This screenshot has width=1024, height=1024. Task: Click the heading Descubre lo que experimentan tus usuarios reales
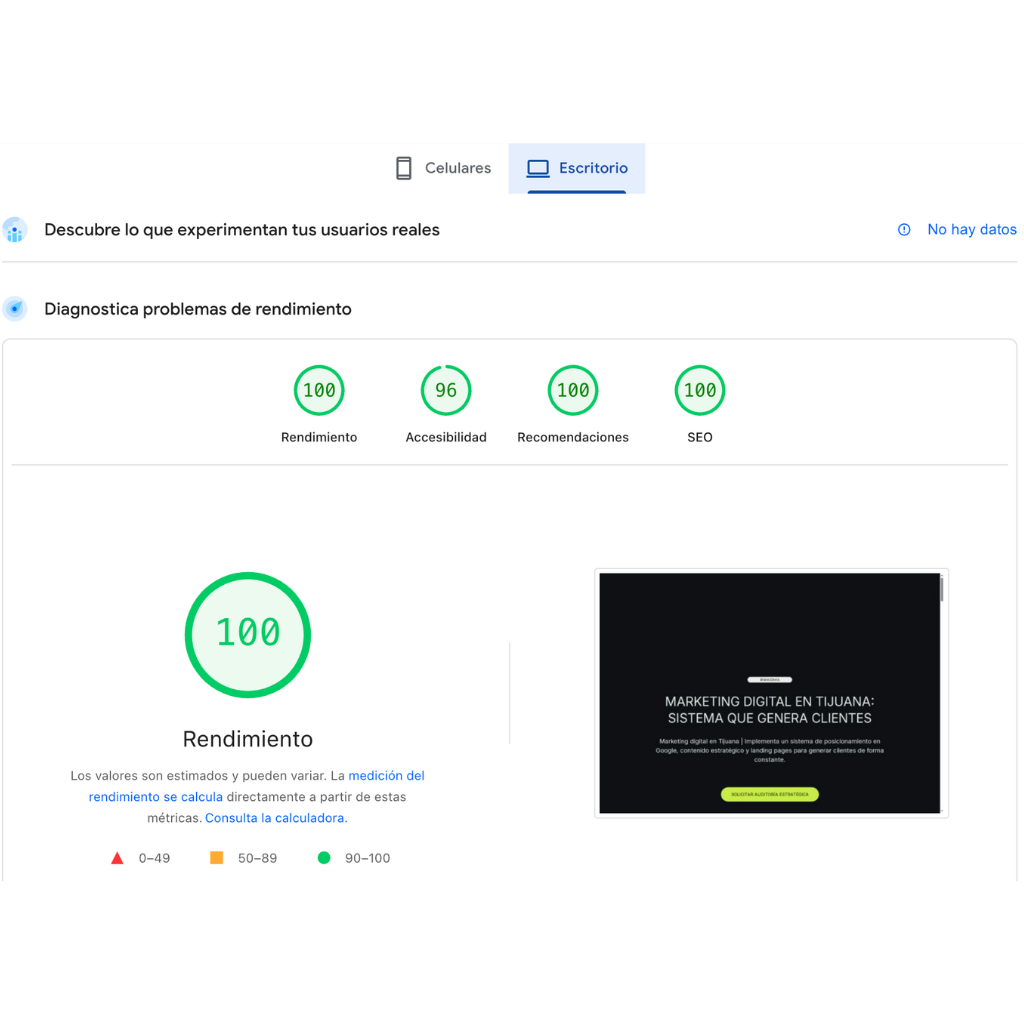point(242,230)
